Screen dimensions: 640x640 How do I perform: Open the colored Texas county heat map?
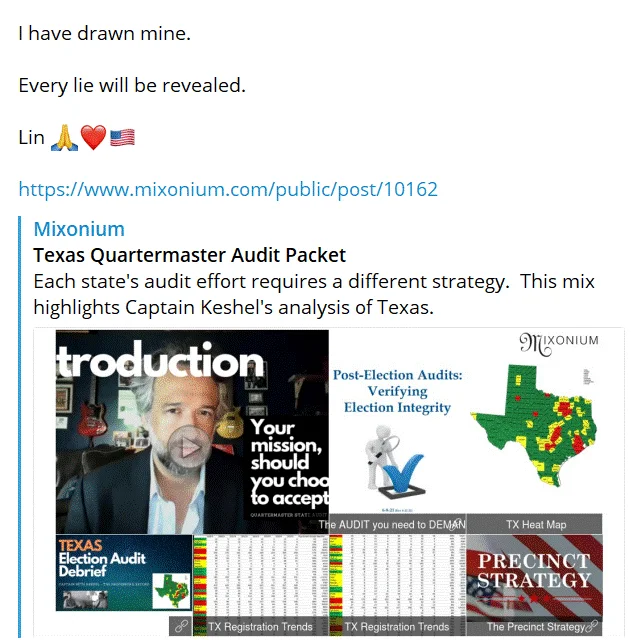(535, 425)
